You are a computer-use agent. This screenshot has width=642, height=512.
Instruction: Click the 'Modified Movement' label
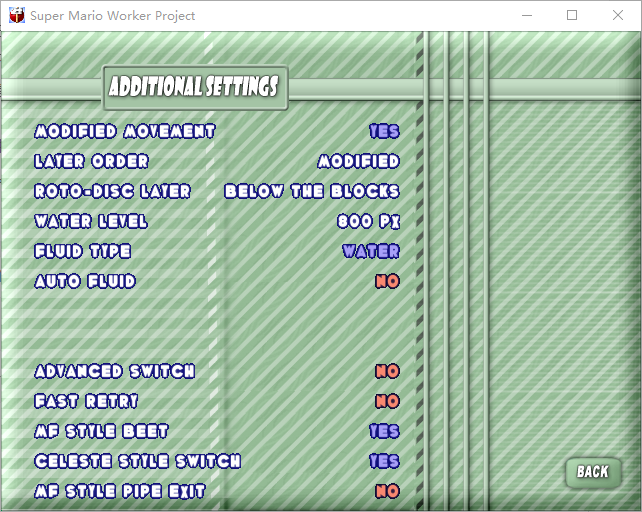[125, 131]
